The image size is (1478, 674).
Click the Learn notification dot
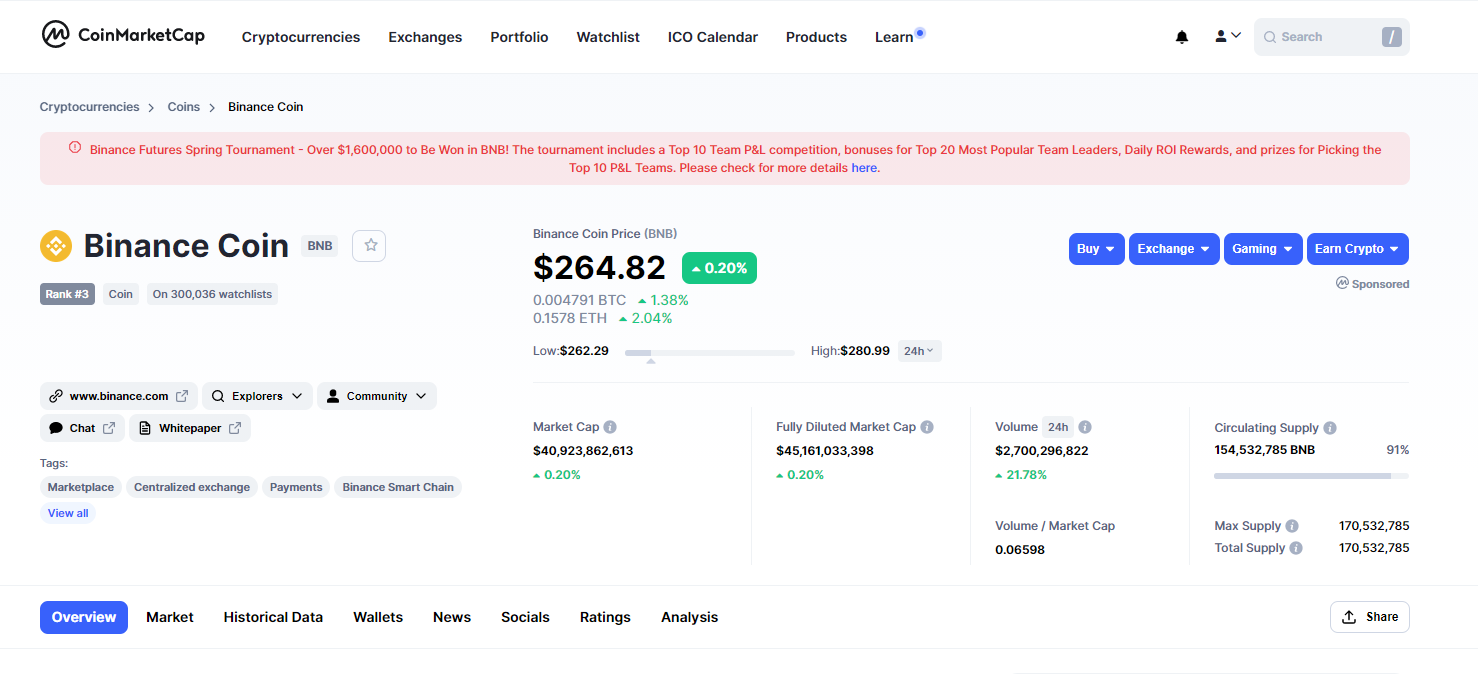pos(920,32)
